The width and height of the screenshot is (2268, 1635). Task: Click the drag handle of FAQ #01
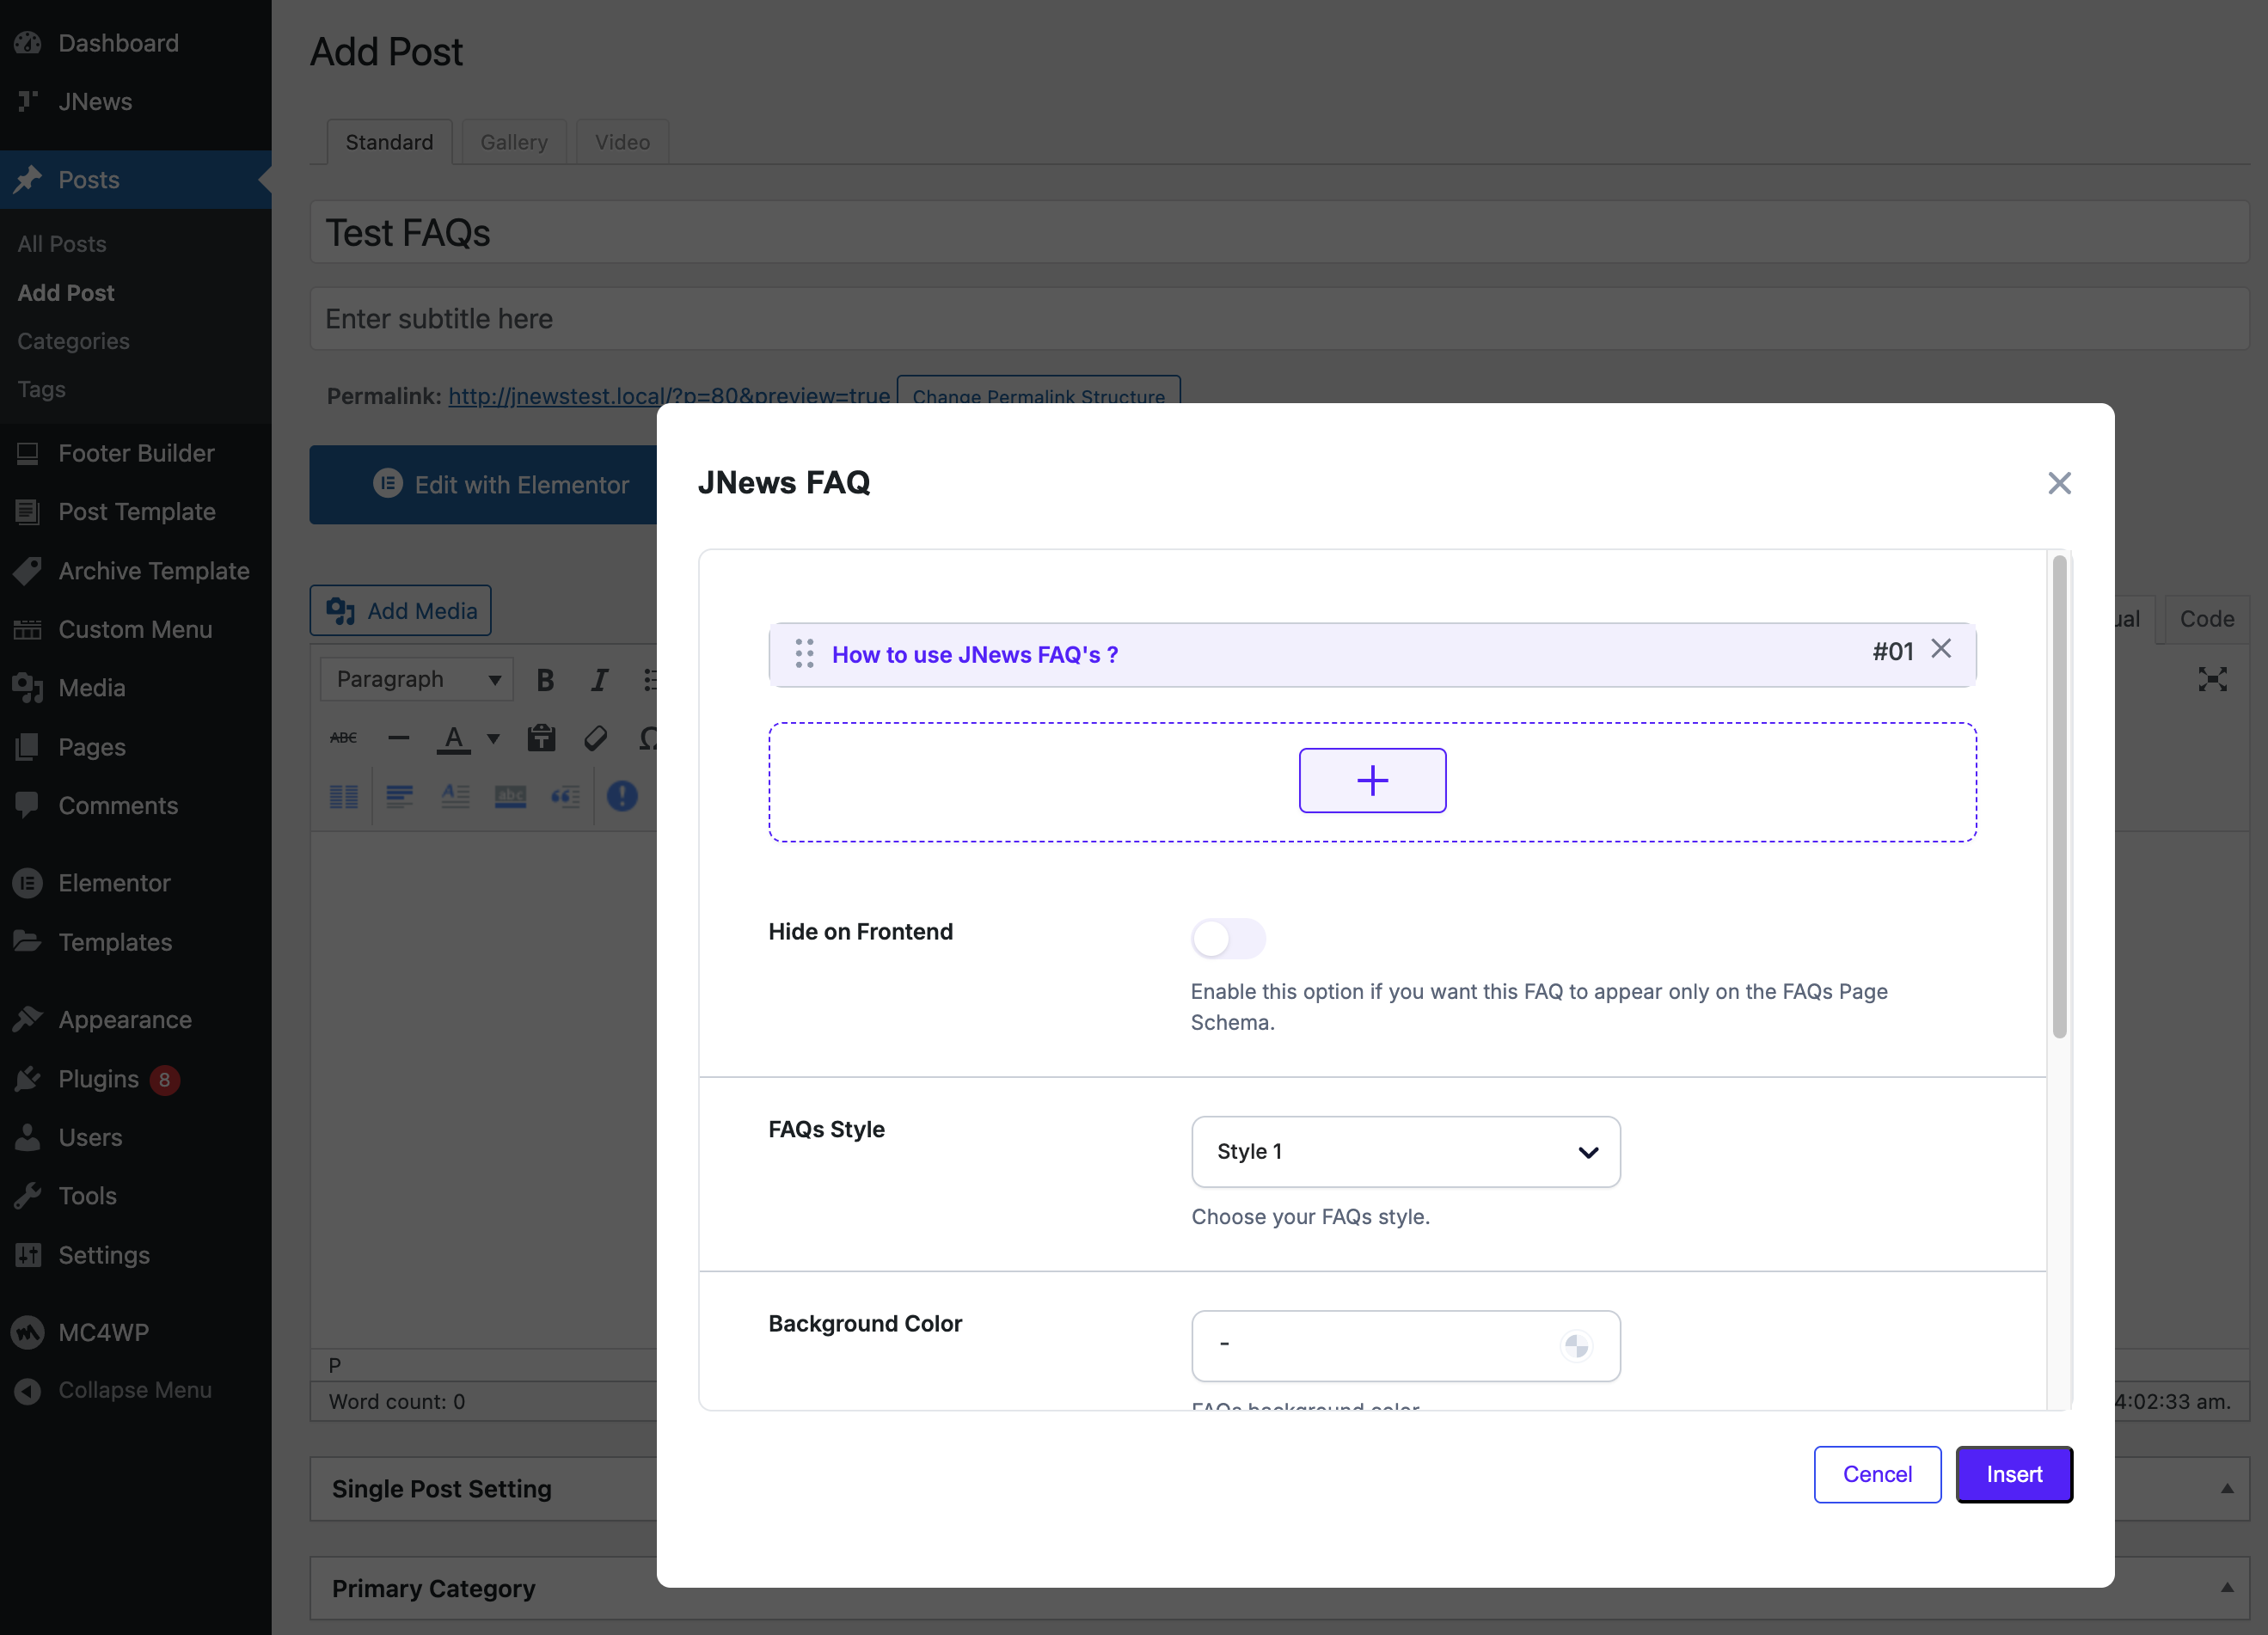(804, 654)
